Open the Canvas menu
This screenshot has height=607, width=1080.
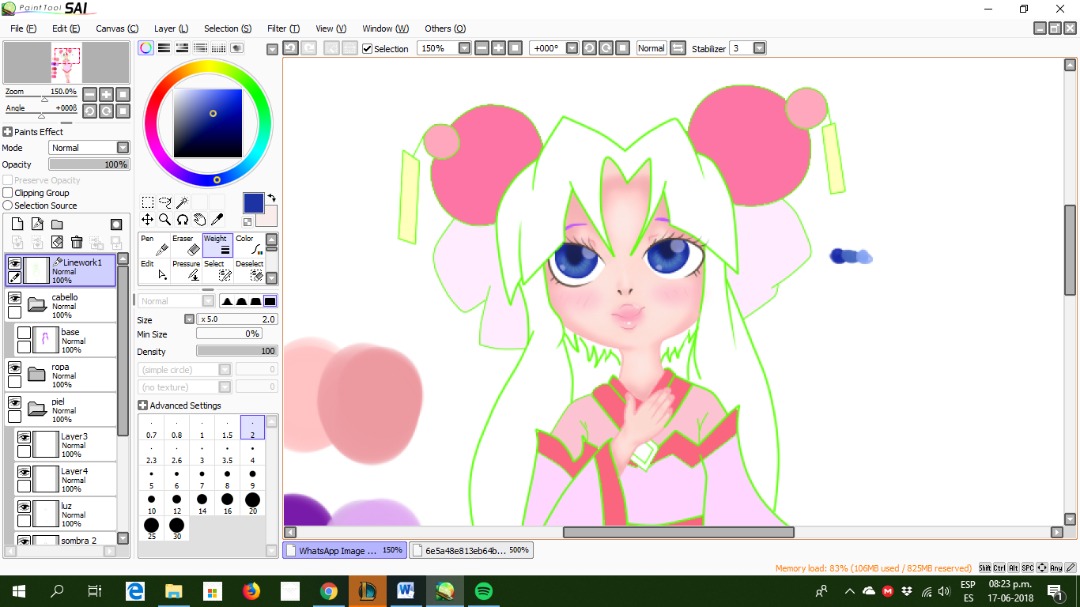(x=117, y=28)
